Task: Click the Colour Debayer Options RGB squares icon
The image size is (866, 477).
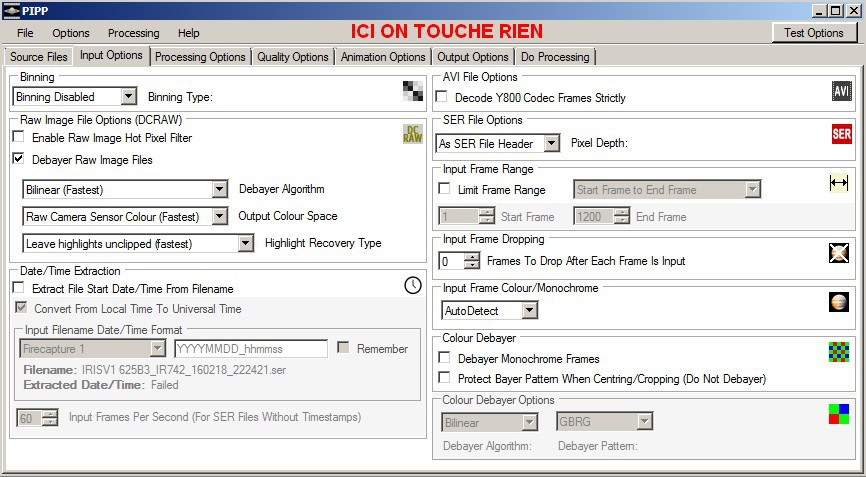Action: 838,414
